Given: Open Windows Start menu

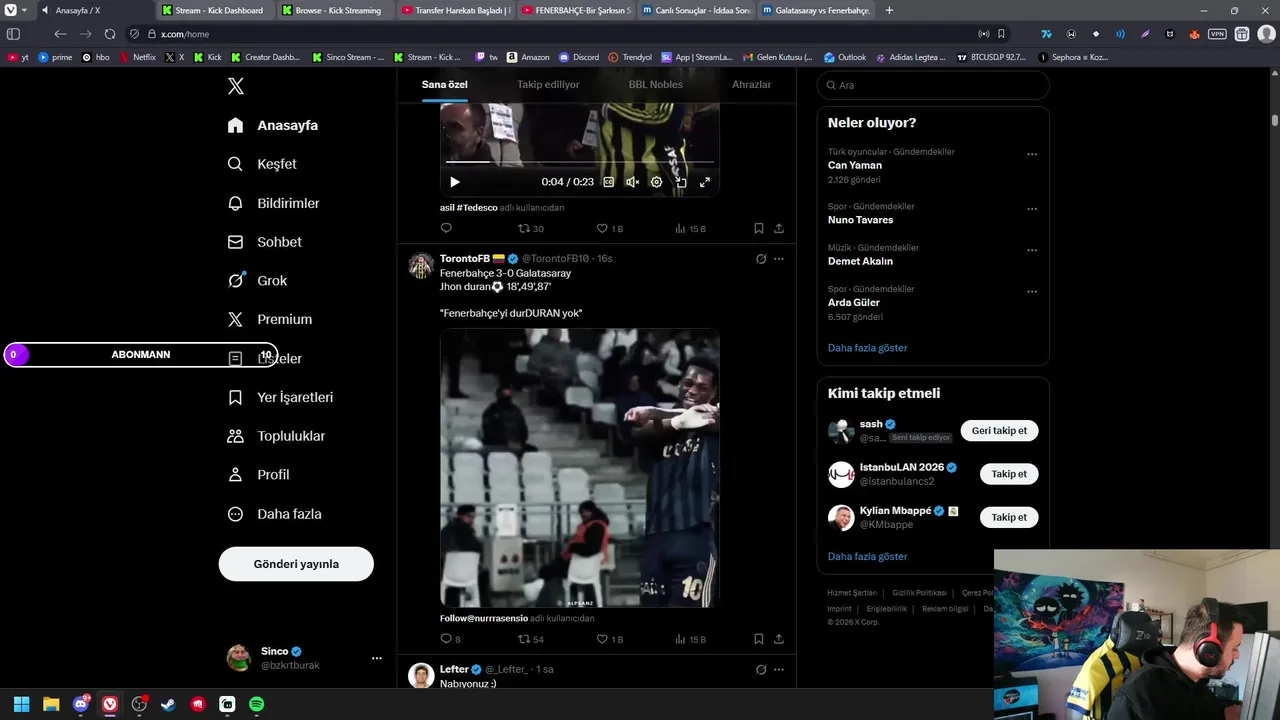Looking at the screenshot, I should tap(22, 704).
